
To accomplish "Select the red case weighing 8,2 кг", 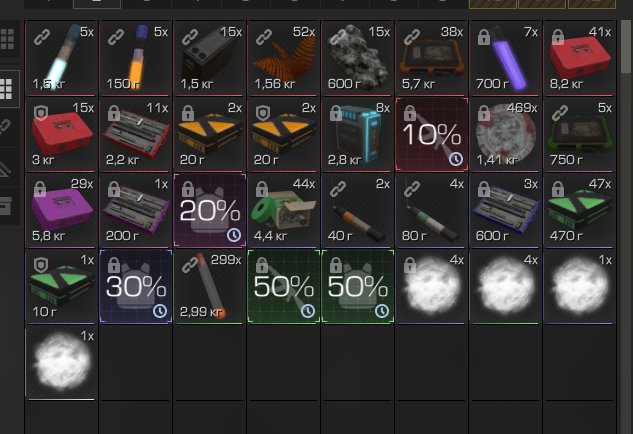I will tap(580, 58).
